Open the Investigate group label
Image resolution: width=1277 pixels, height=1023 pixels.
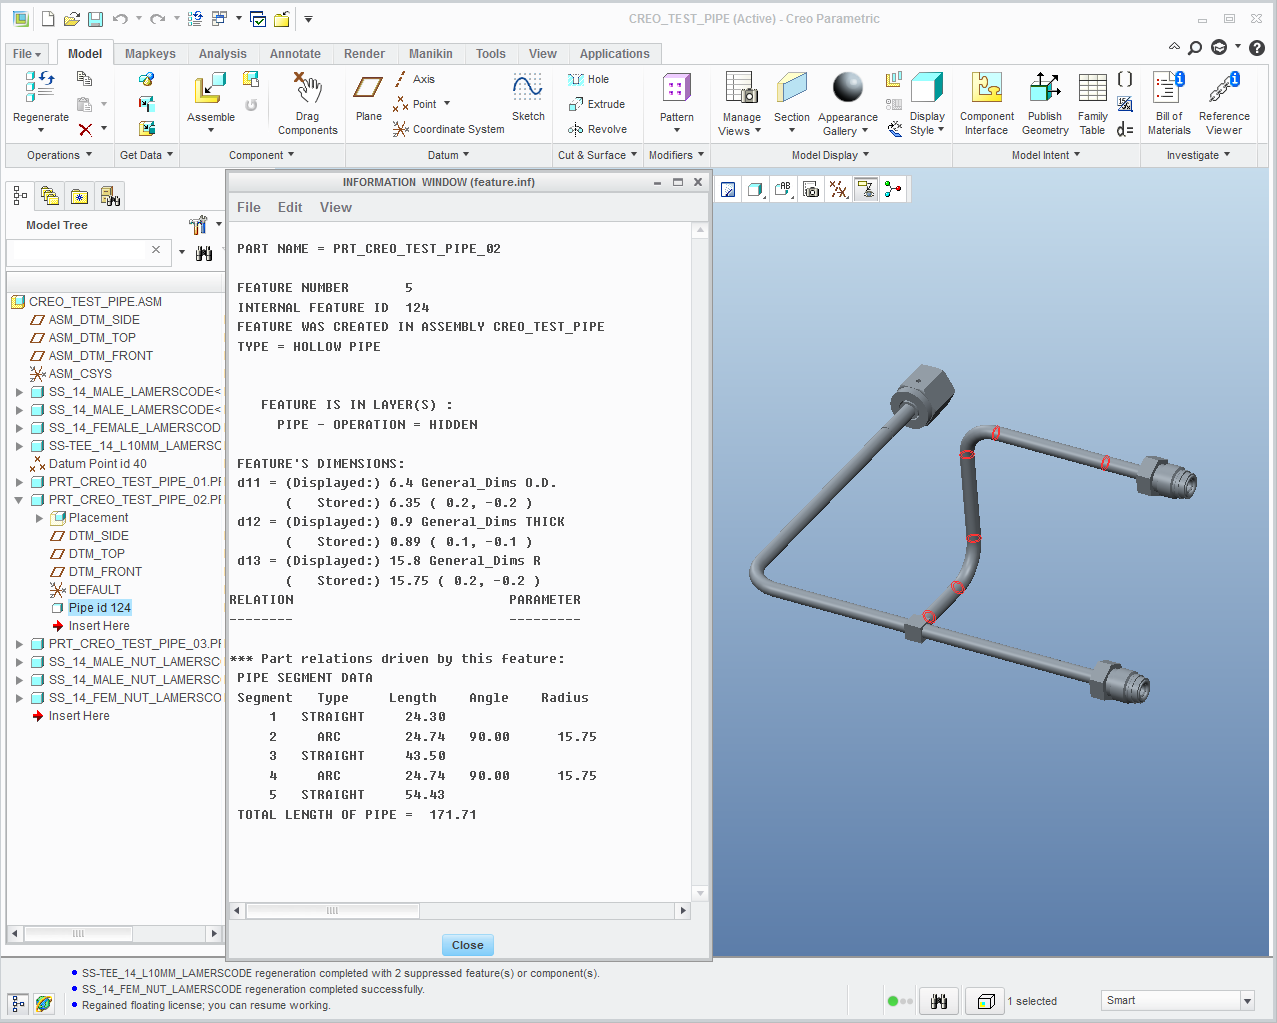coord(1198,155)
